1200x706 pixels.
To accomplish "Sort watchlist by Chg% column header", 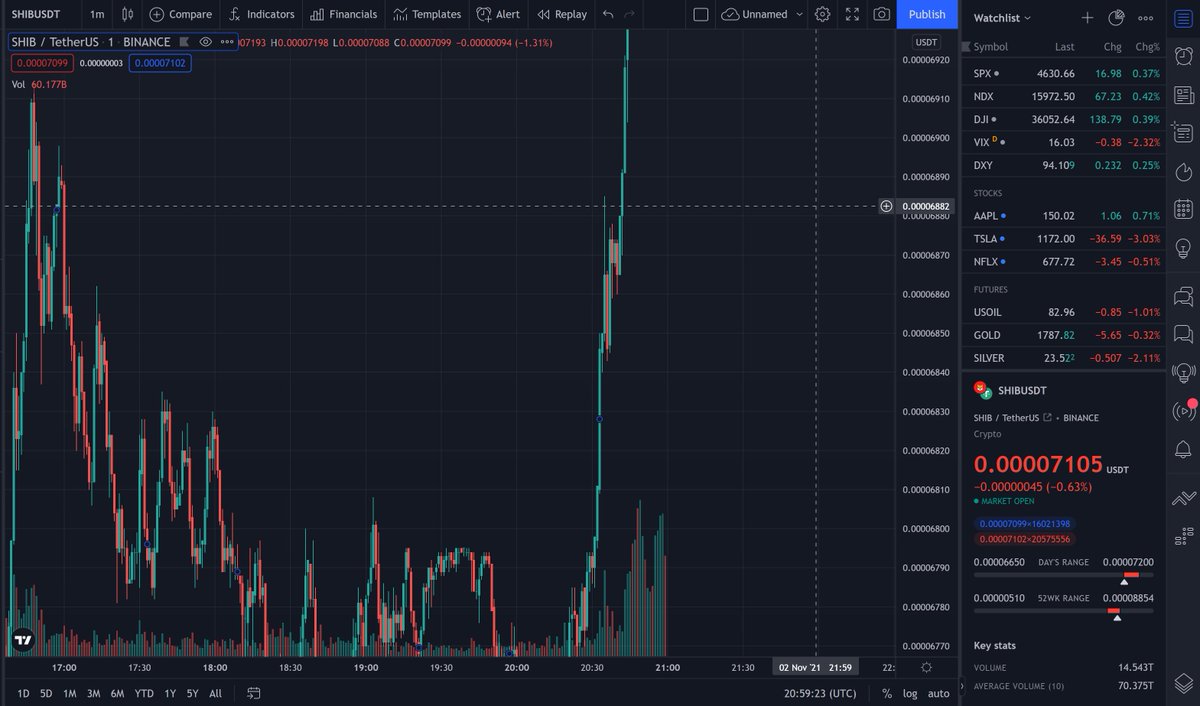I will pyautogui.click(x=1147, y=47).
